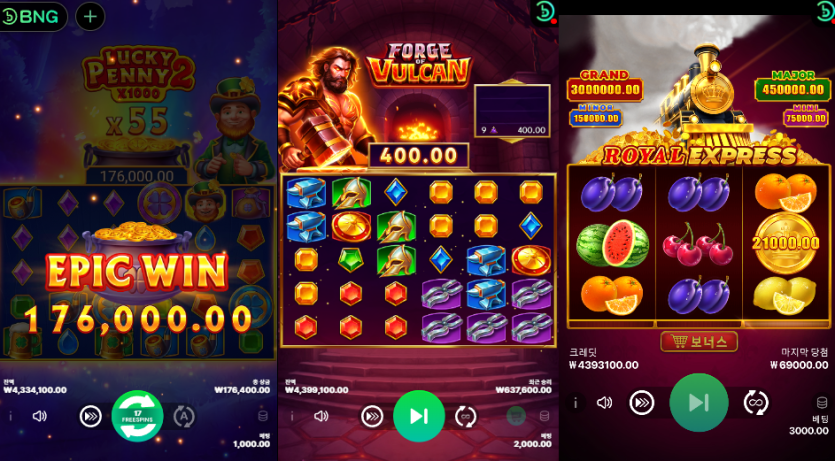This screenshot has height=461, width=835.
Task: Add a new game with plus button
Action: [91, 17]
